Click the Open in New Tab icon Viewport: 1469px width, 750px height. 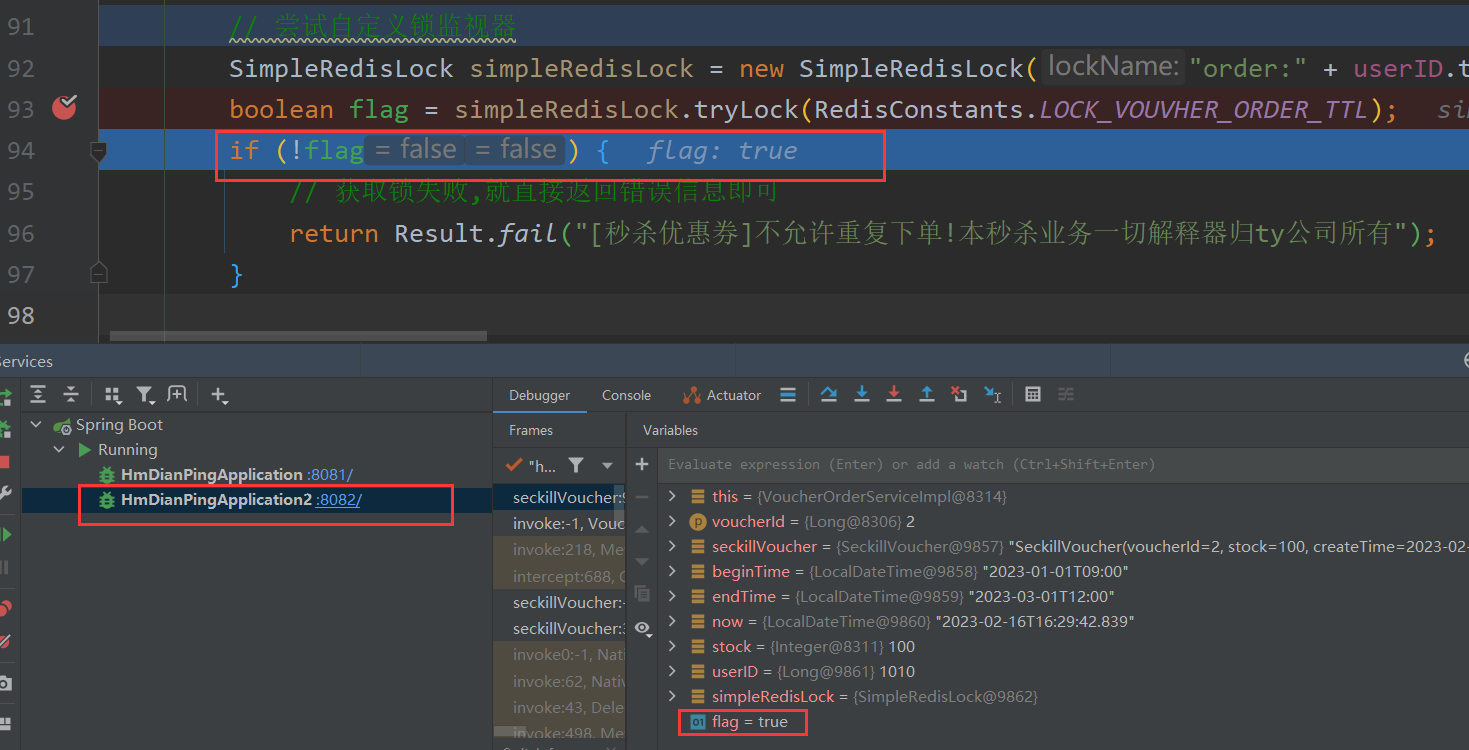tap(177, 395)
